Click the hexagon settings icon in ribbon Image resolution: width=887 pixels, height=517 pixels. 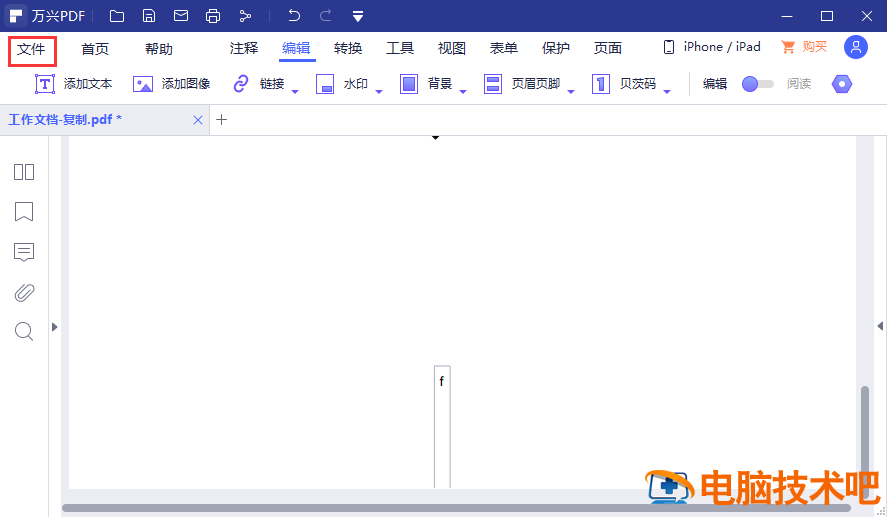point(842,84)
